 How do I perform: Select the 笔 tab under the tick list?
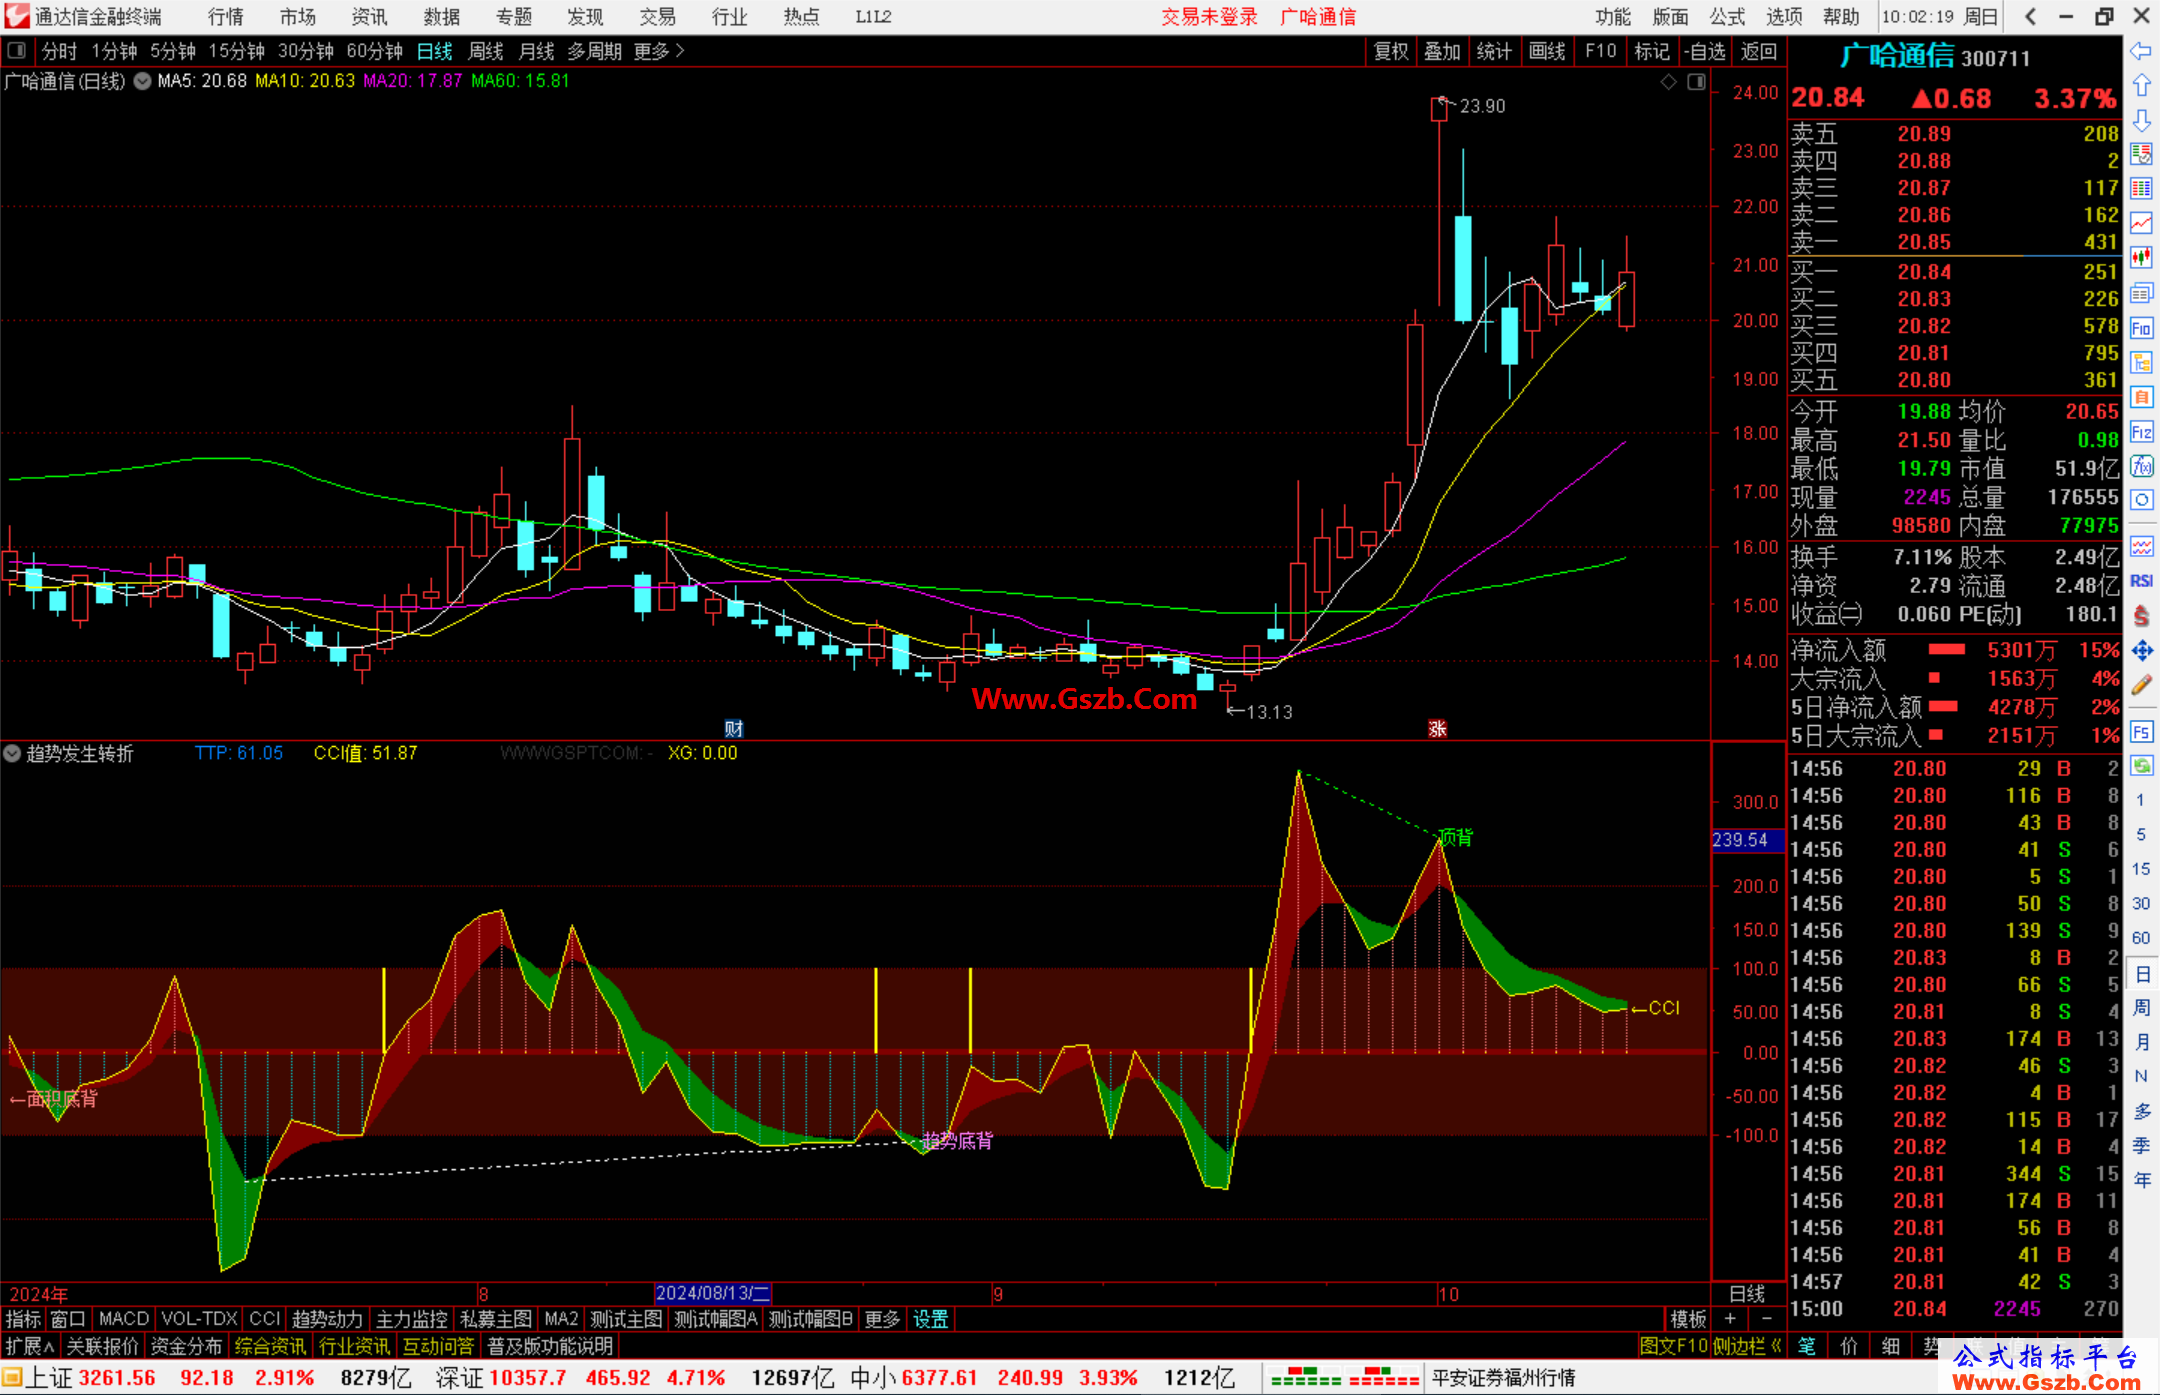pos(1806,1346)
